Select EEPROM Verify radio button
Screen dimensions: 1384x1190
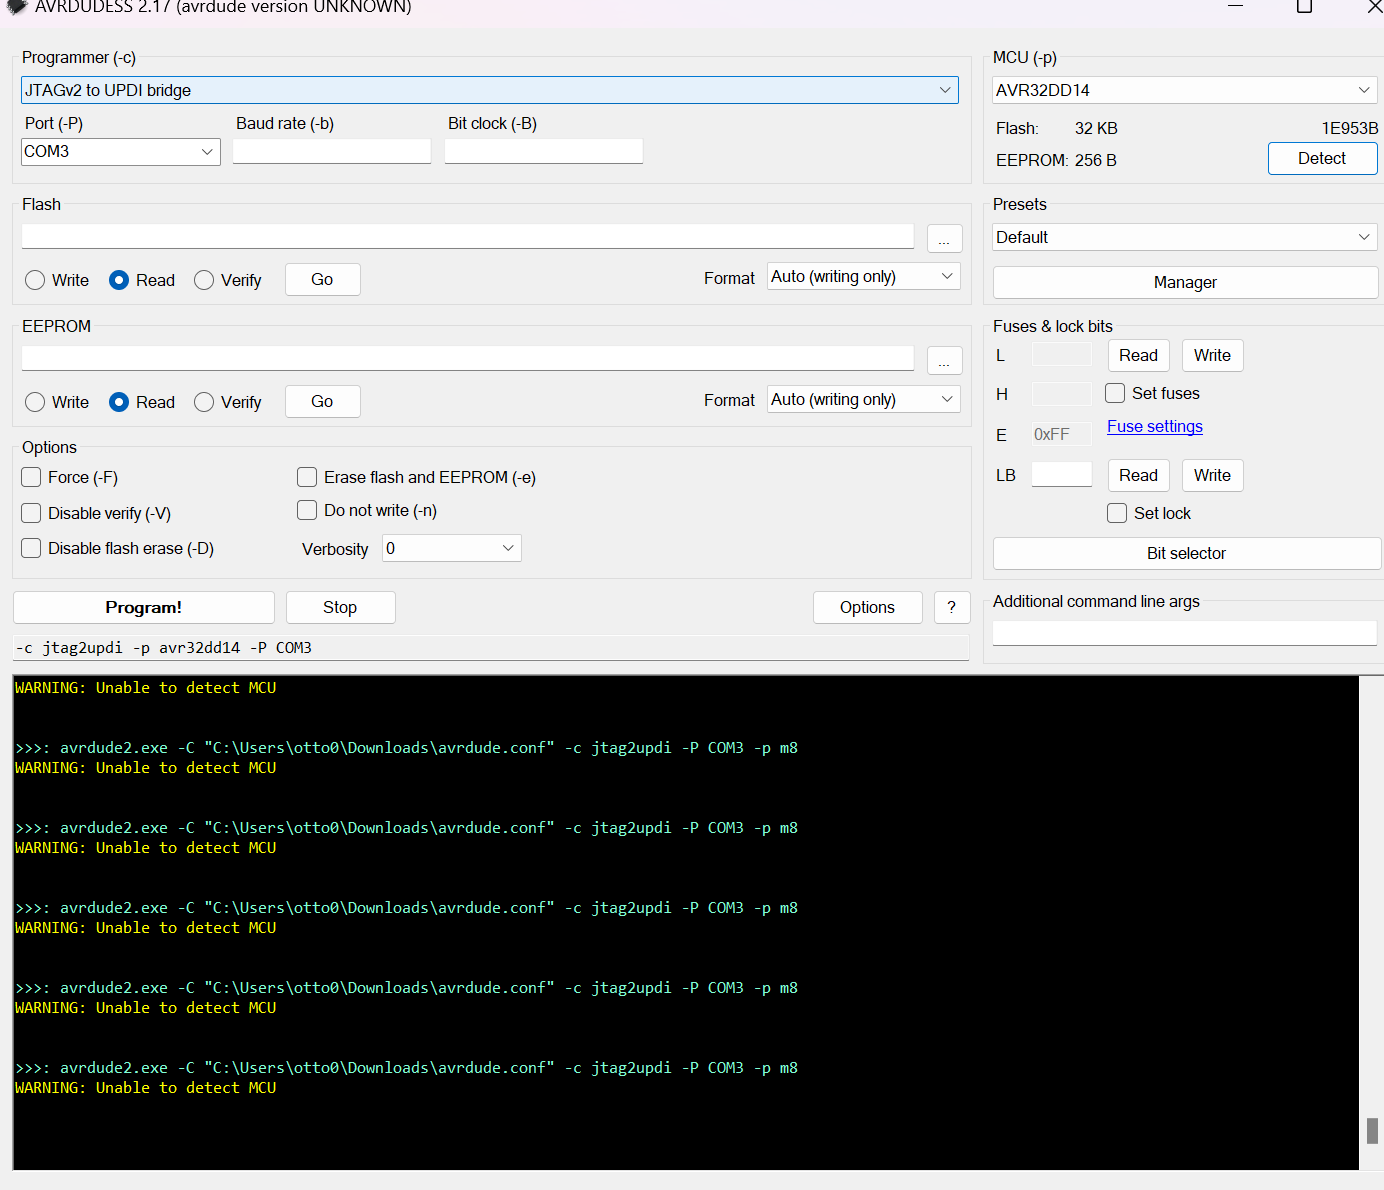click(204, 402)
